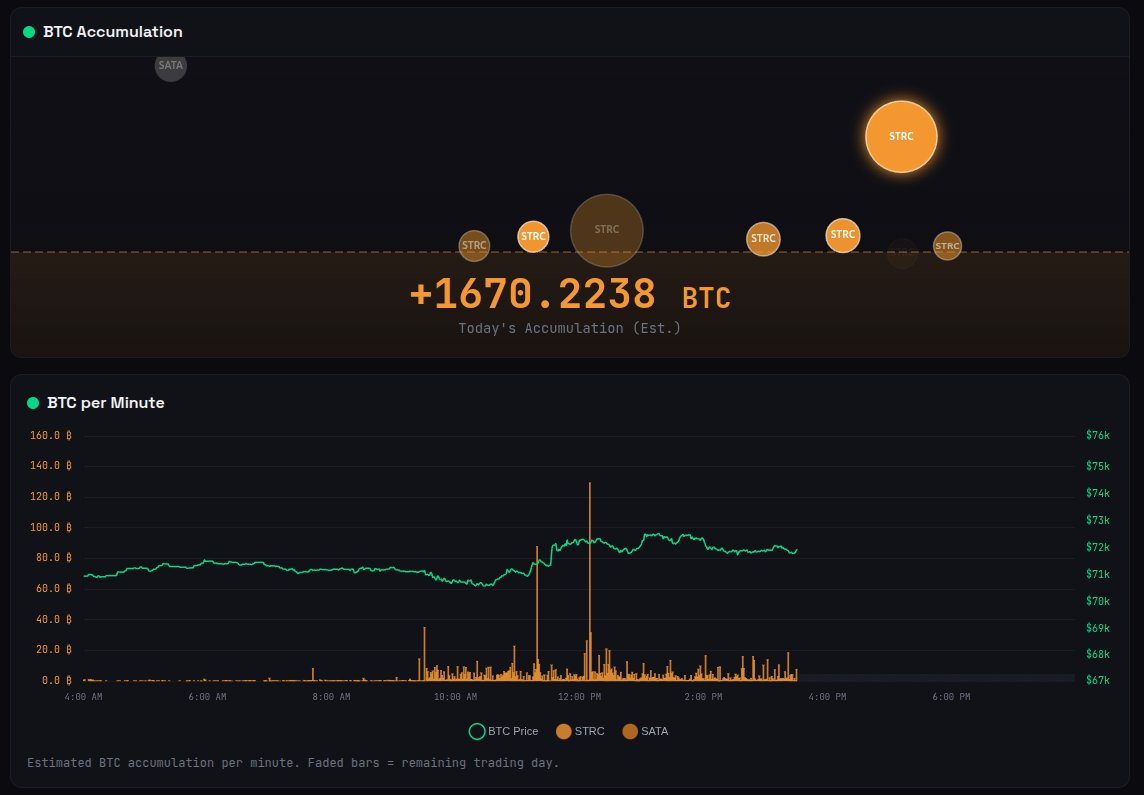This screenshot has width=1144, height=795.
Task: Click the 4:00 PM x-axis label
Action: pos(827,697)
